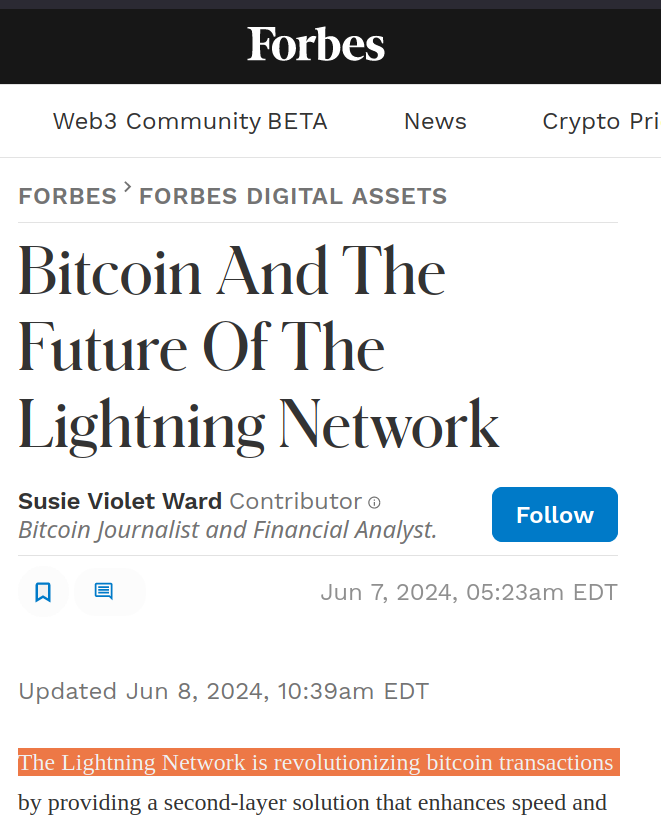This screenshot has height=815, width=661.
Task: Bookmark this article with the bookmark icon
Action: [43, 592]
